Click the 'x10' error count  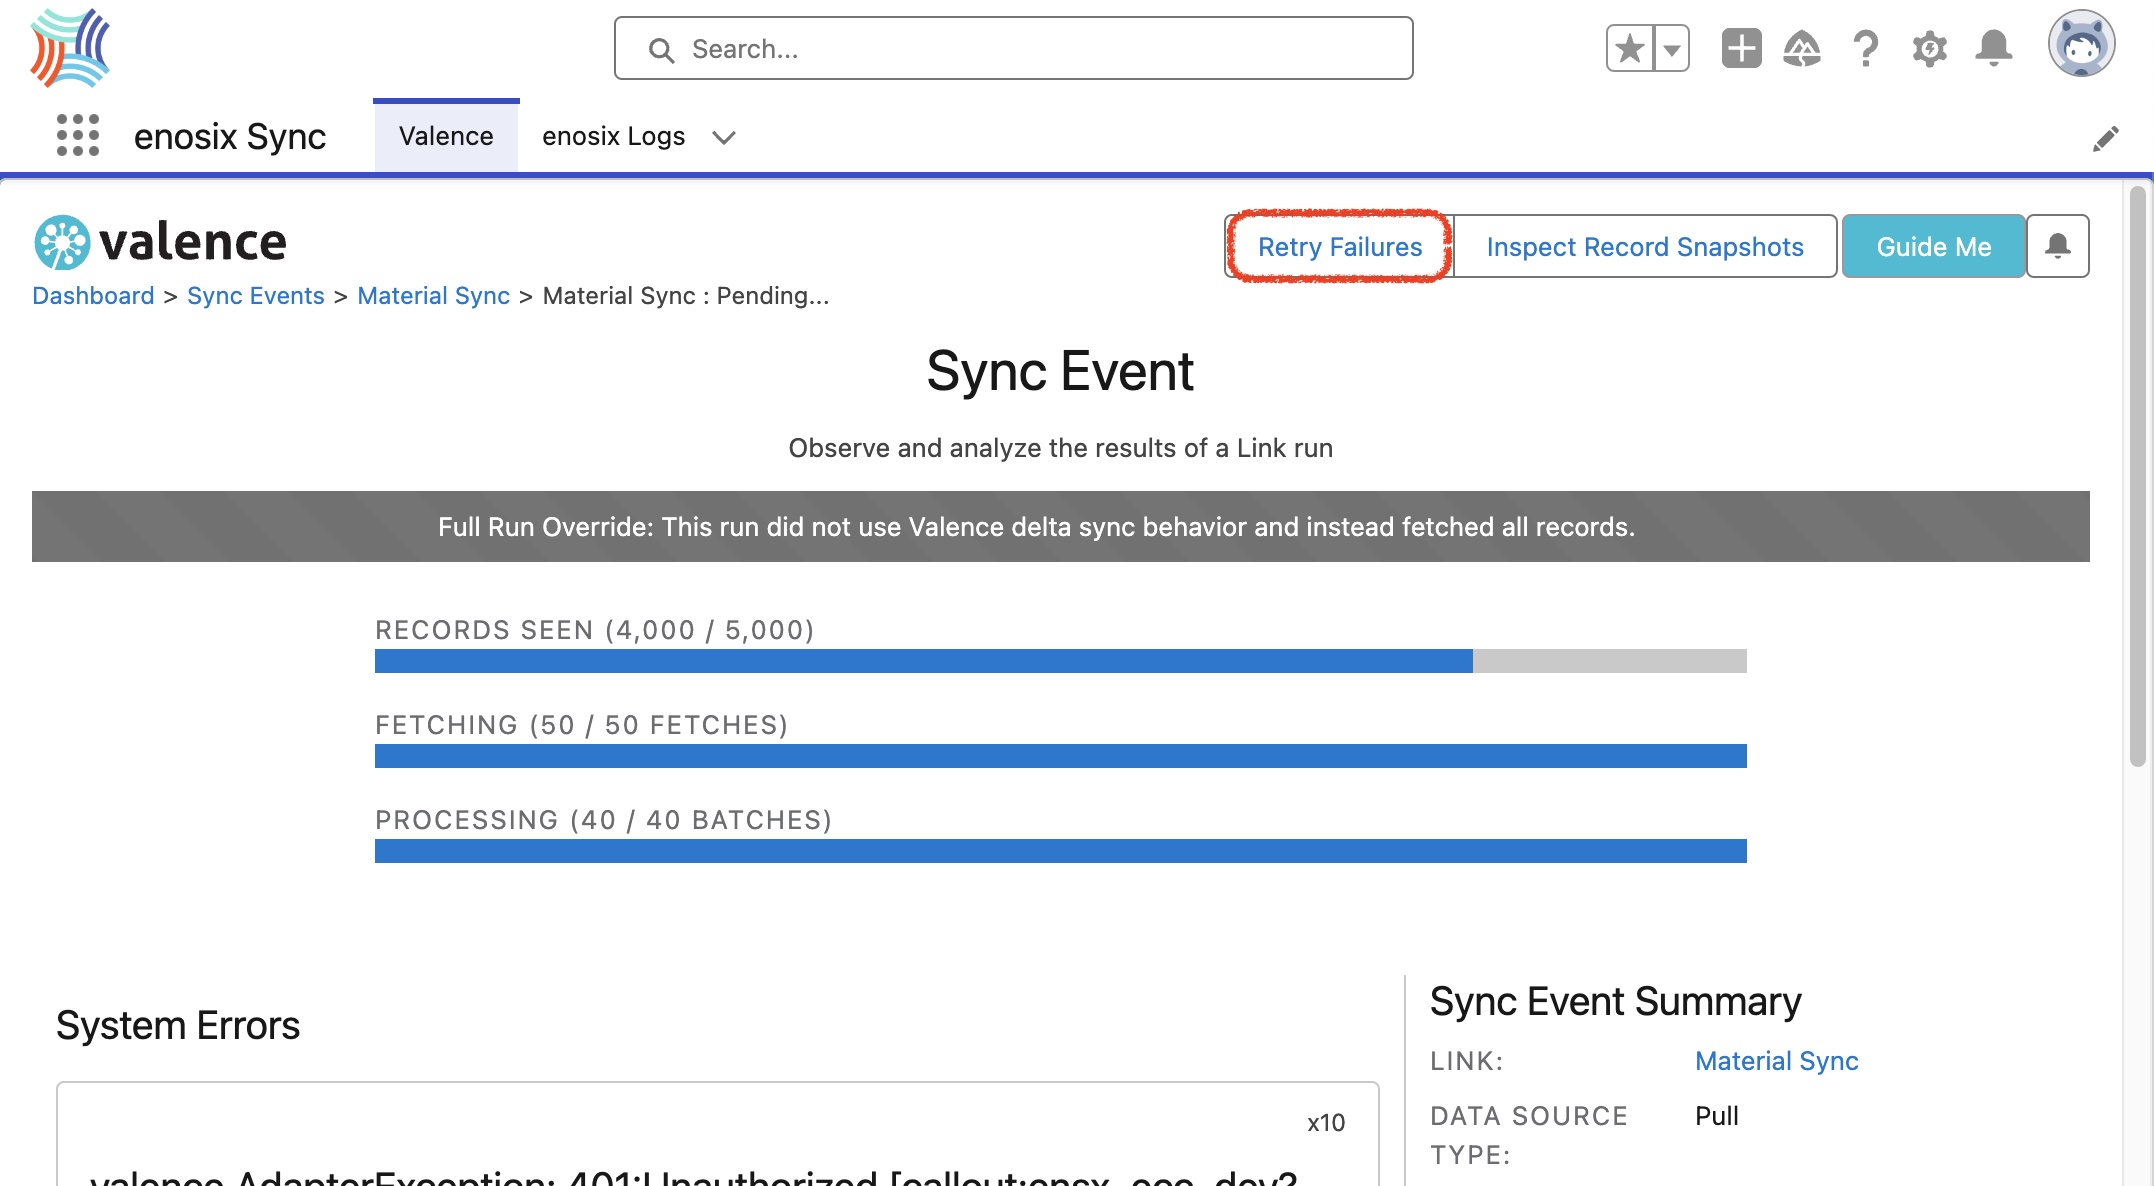[x=1326, y=1123]
